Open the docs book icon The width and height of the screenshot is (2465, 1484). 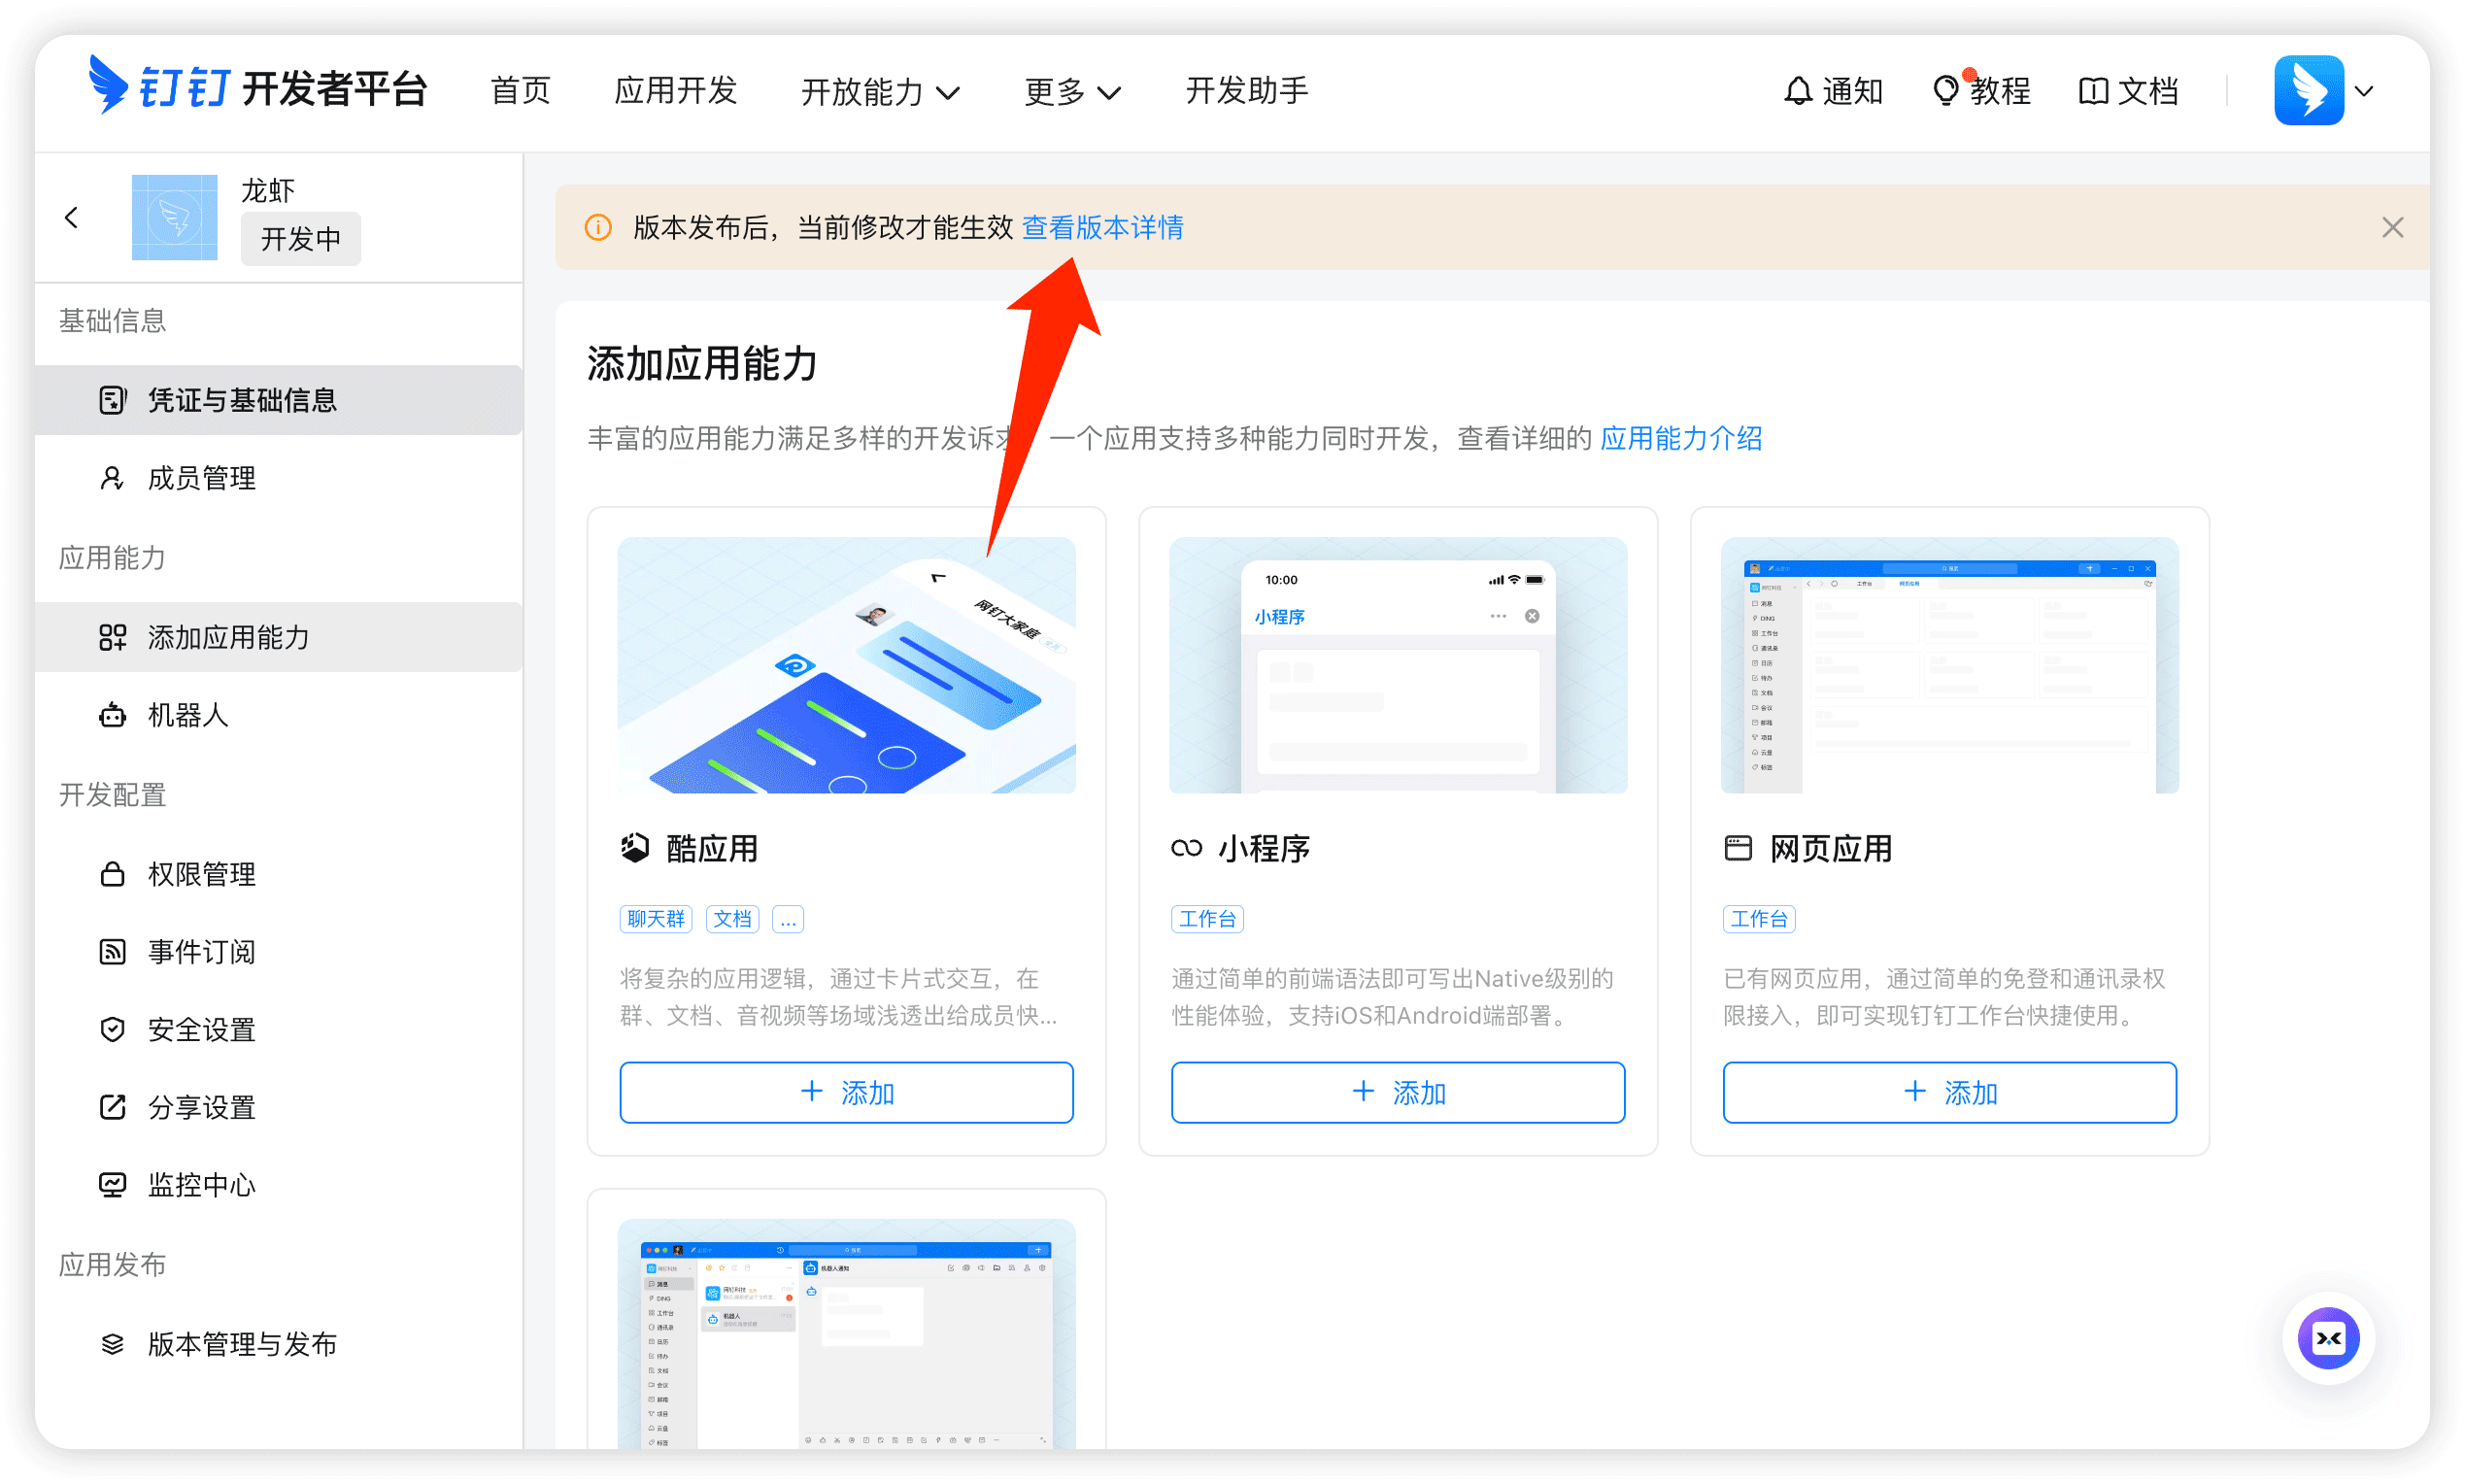click(2092, 91)
